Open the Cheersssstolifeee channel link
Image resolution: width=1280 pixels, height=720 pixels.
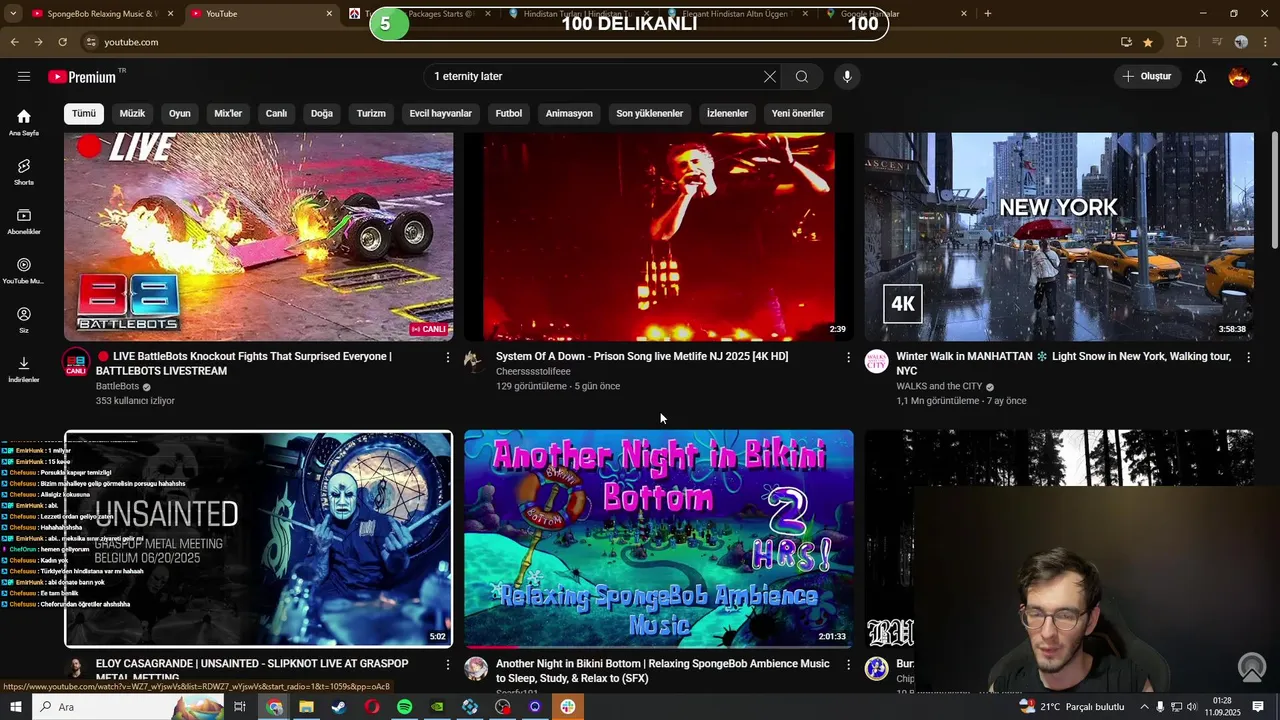click(533, 372)
